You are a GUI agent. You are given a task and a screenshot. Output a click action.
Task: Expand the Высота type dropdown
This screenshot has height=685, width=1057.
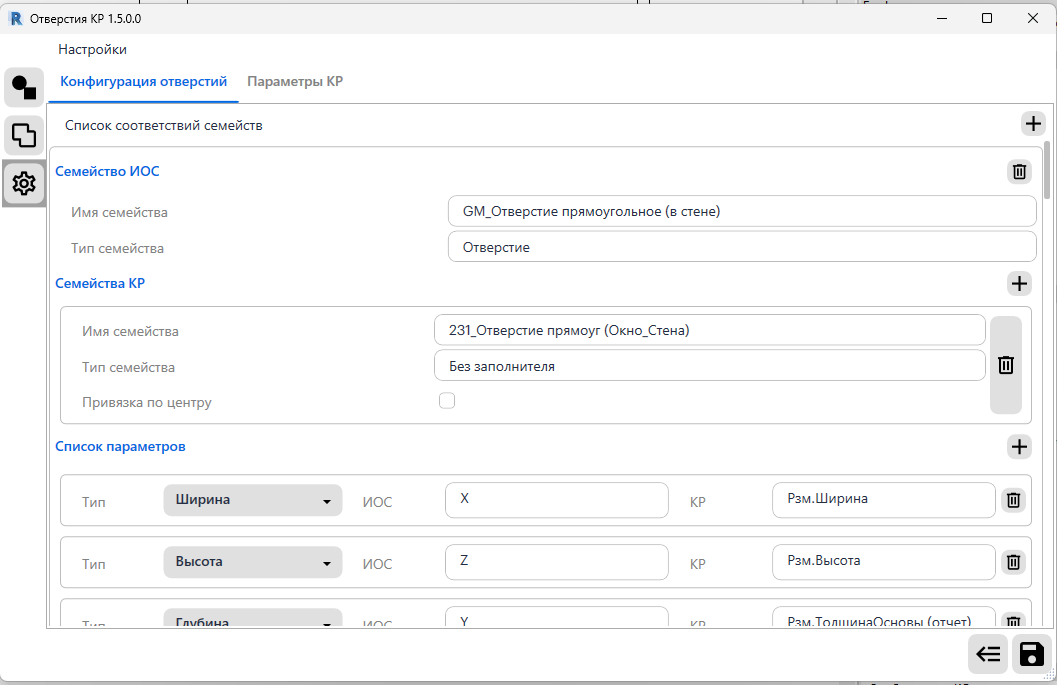pos(252,562)
